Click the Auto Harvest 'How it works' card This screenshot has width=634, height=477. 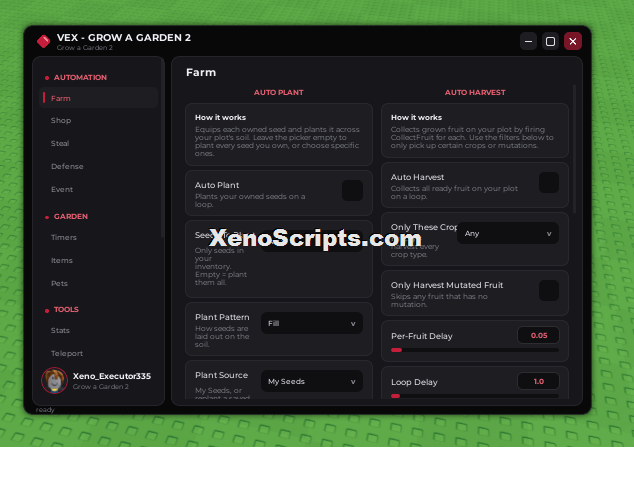click(475, 131)
